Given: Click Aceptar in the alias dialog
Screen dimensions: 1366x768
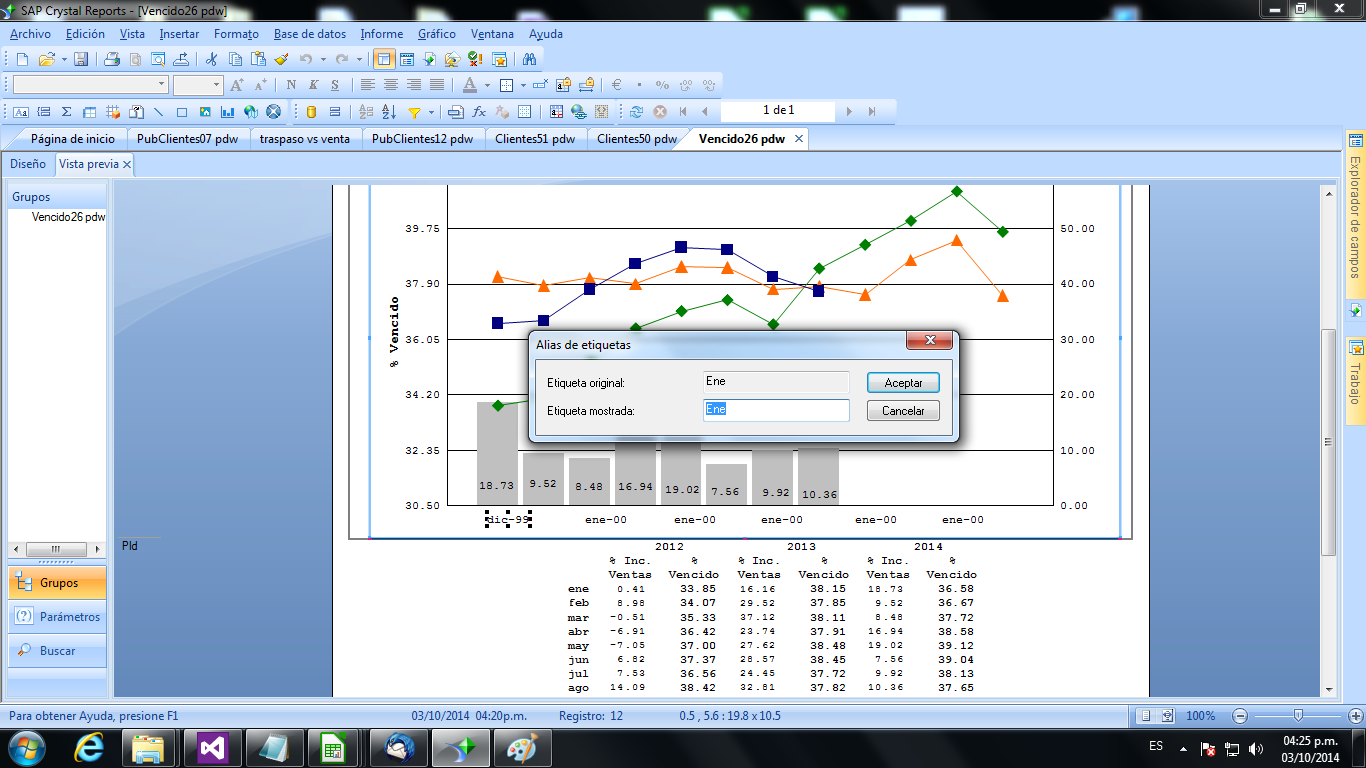Looking at the screenshot, I should click(903, 383).
